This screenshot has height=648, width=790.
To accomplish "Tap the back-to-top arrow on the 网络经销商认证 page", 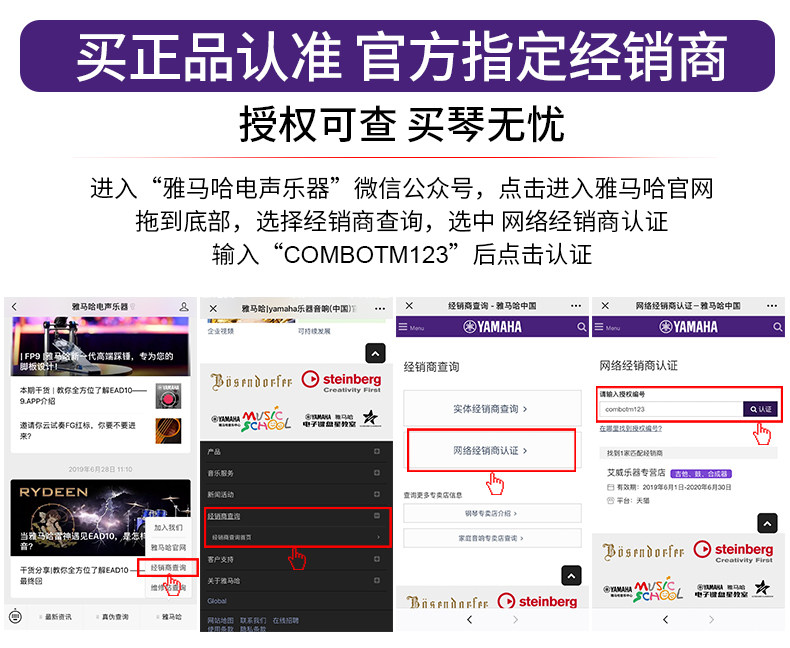I will click(767, 524).
